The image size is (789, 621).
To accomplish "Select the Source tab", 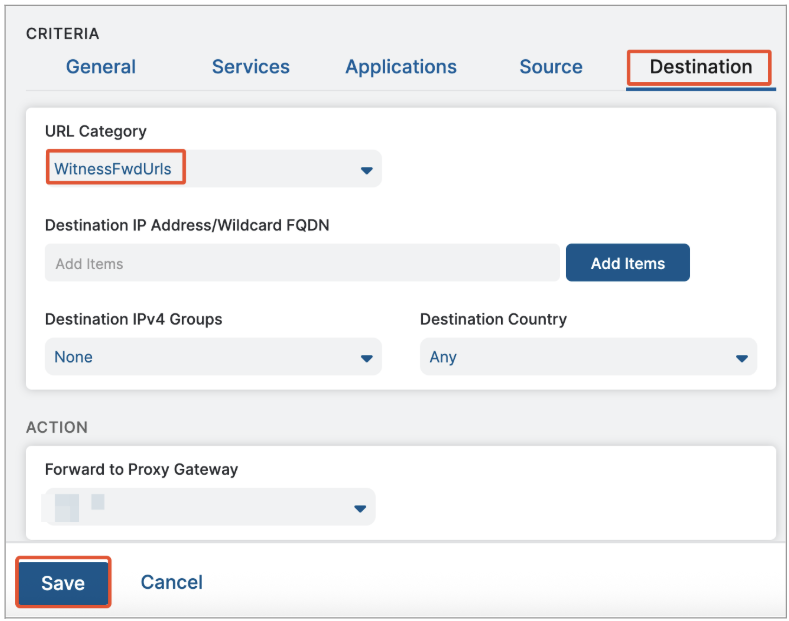I will (551, 67).
